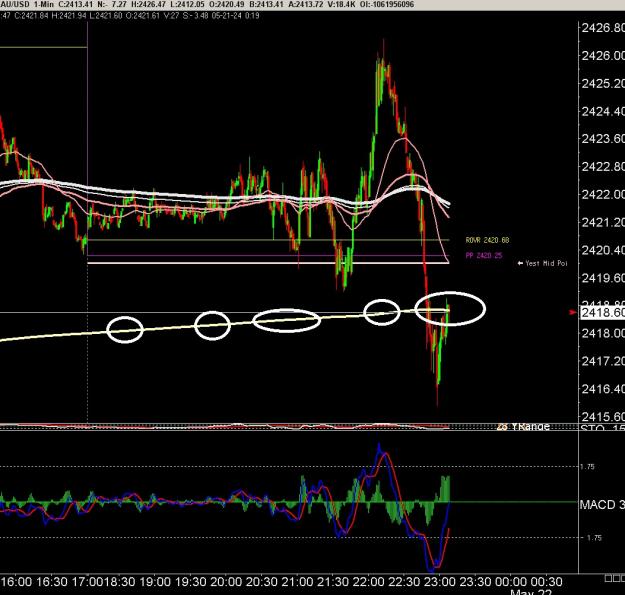Click the bar high H:2421.94 readout
The image size is (625, 595).
(69, 16)
